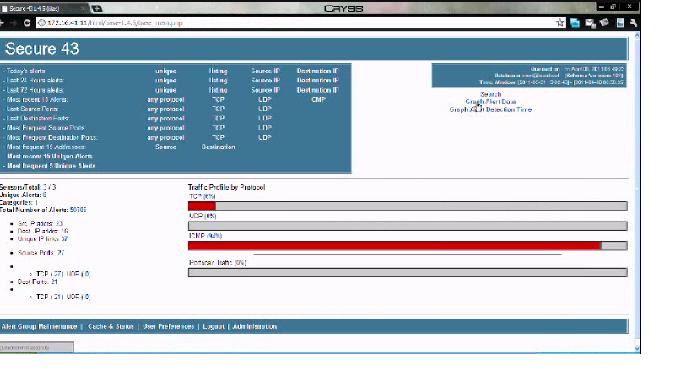Show Most Frequent Destination Ports TCP
The width and height of the screenshot is (683, 384).
(x=218, y=138)
